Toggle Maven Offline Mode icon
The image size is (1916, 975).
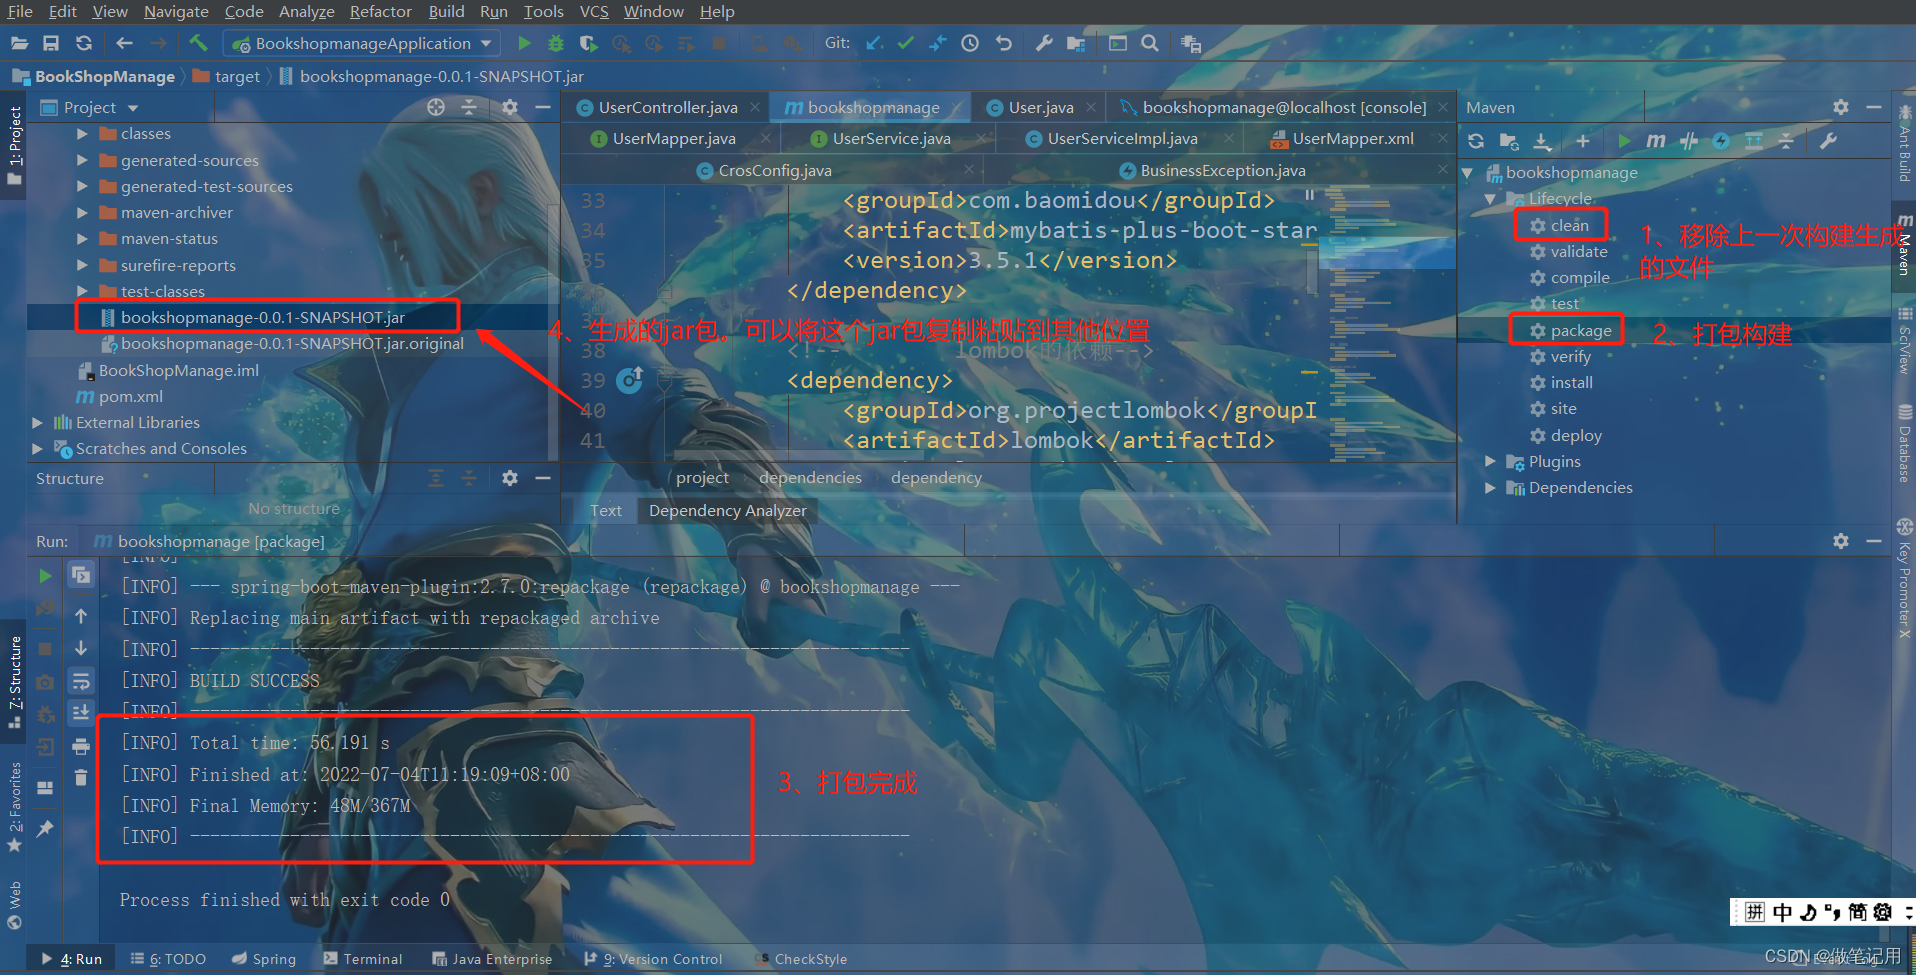[x=1689, y=141]
